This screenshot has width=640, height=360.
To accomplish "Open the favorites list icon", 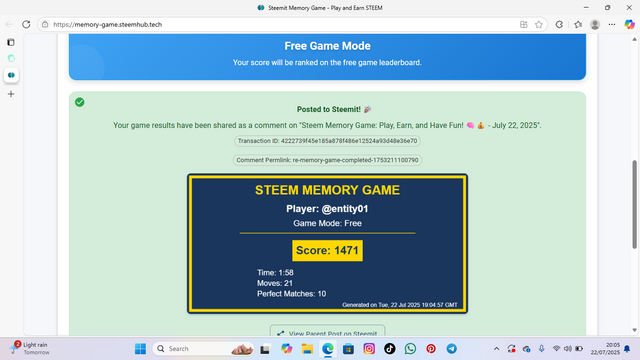I will pyautogui.click(x=578, y=24).
